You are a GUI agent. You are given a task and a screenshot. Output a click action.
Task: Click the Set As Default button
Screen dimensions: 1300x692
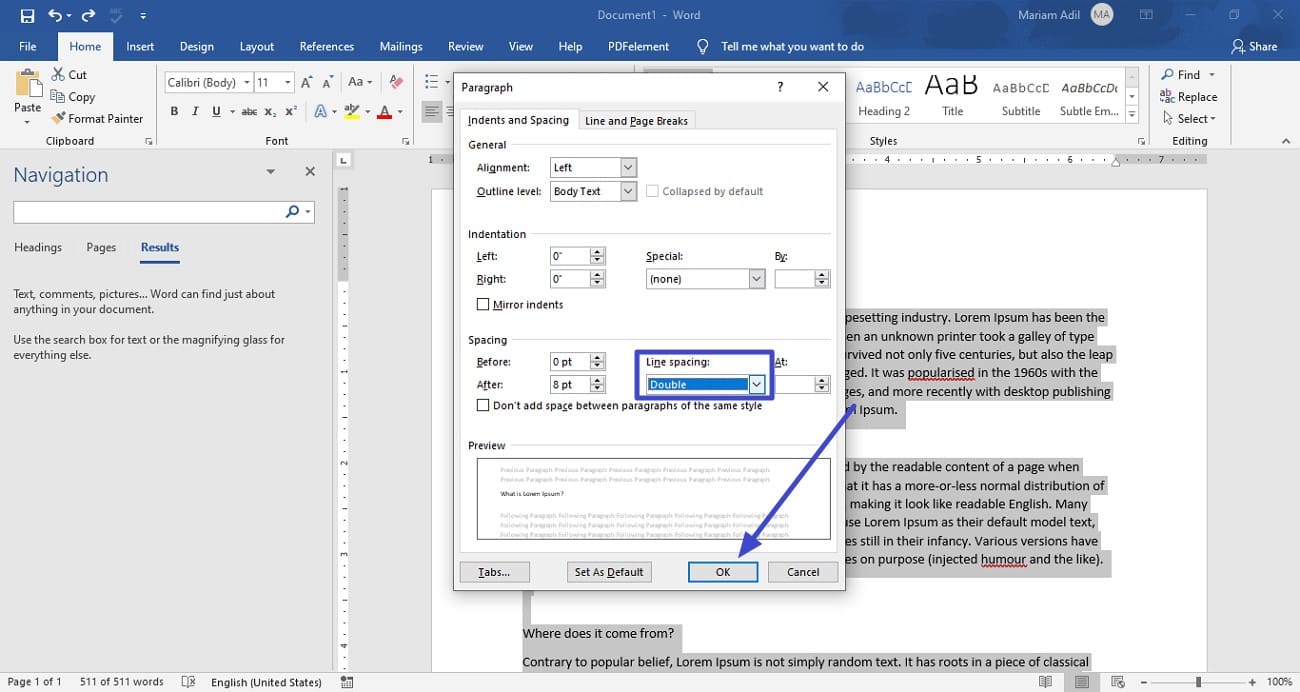(609, 572)
